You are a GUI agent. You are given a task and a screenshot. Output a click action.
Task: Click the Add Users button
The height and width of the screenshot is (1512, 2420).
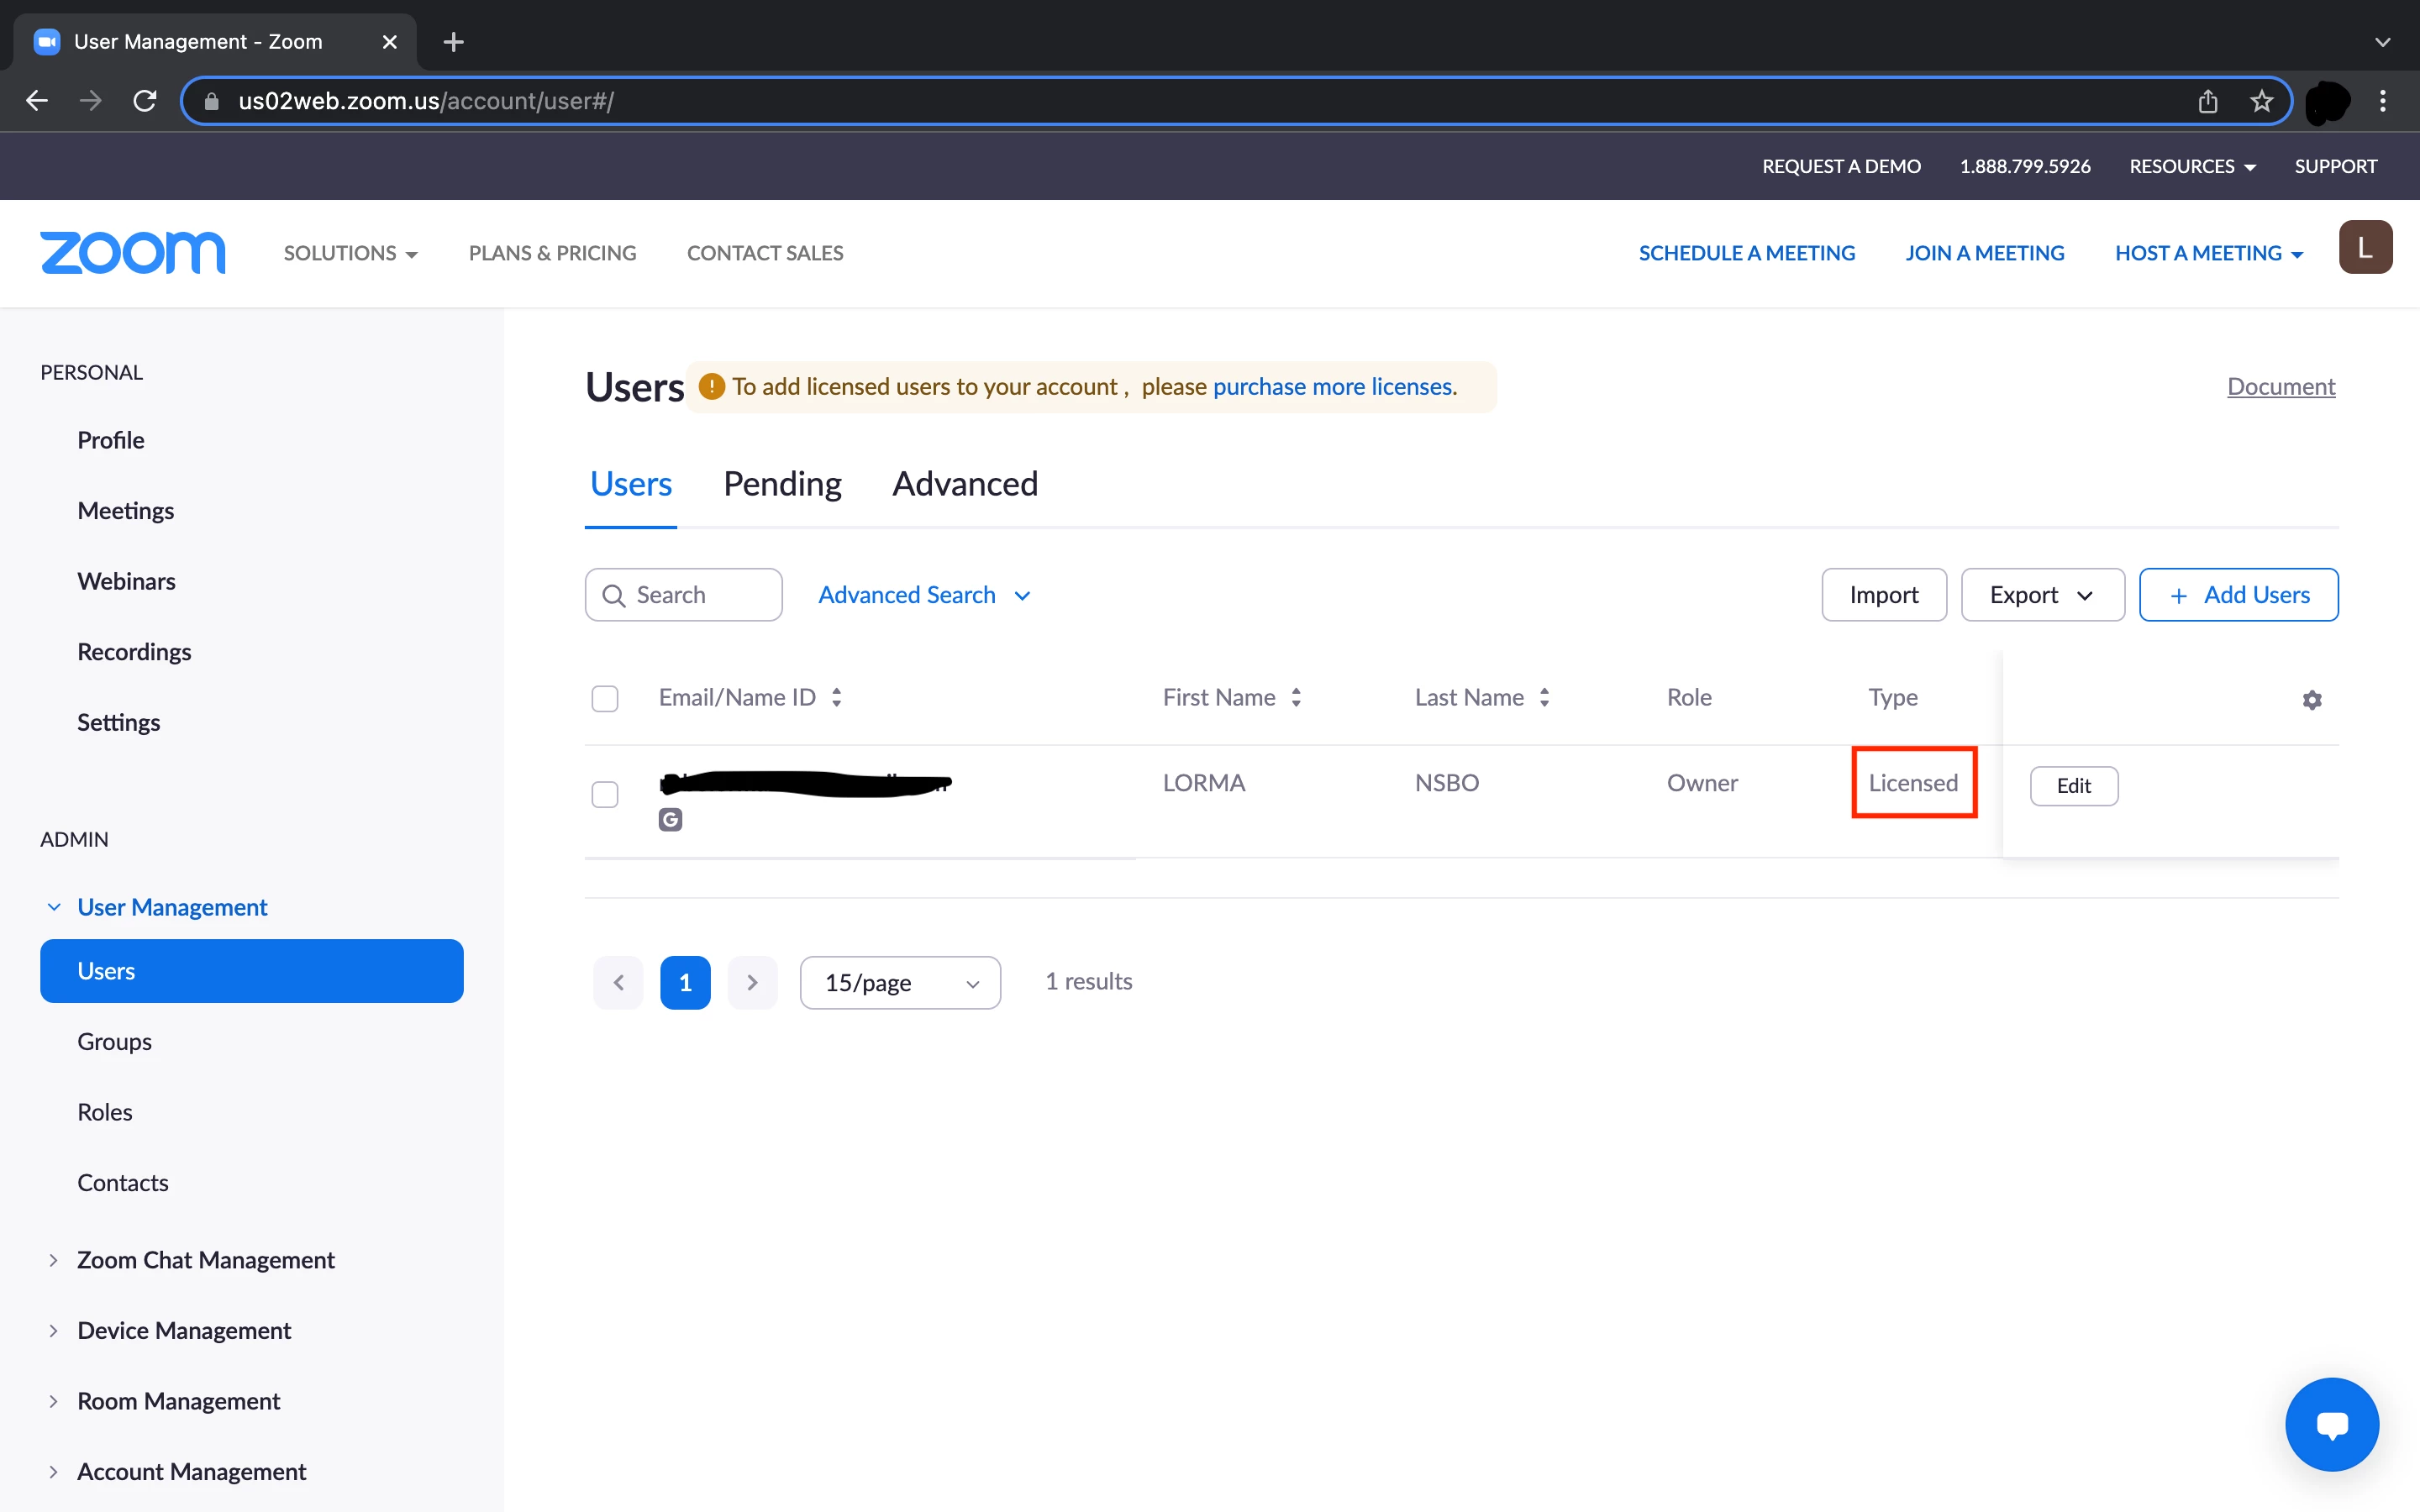[x=2238, y=595]
